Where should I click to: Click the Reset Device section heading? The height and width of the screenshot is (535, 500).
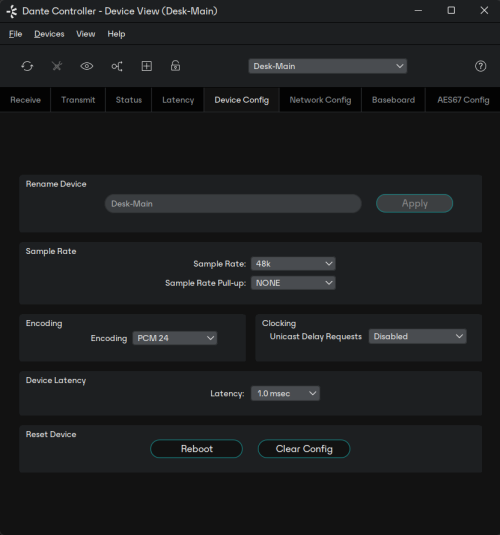click(x=51, y=434)
